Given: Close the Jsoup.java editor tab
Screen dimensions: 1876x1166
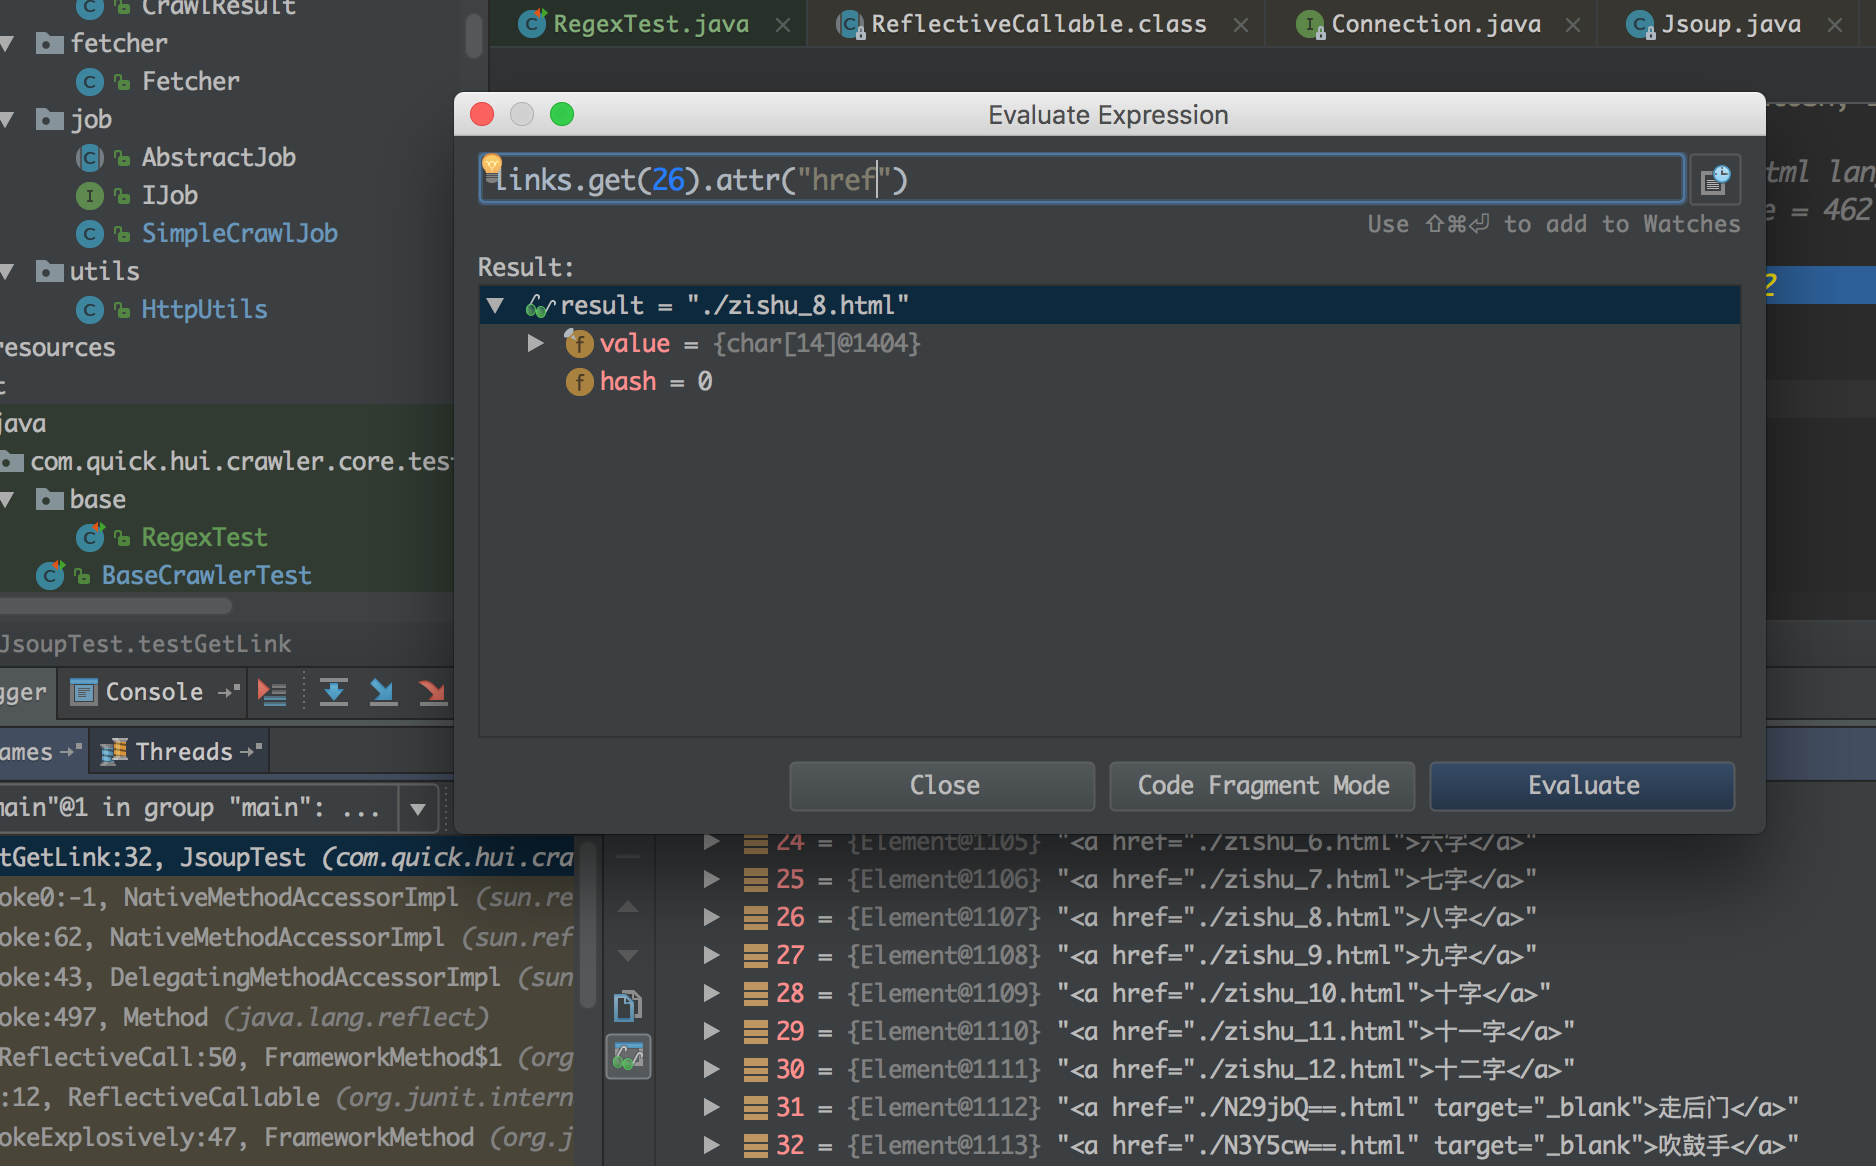Looking at the screenshot, I should coord(1835,25).
